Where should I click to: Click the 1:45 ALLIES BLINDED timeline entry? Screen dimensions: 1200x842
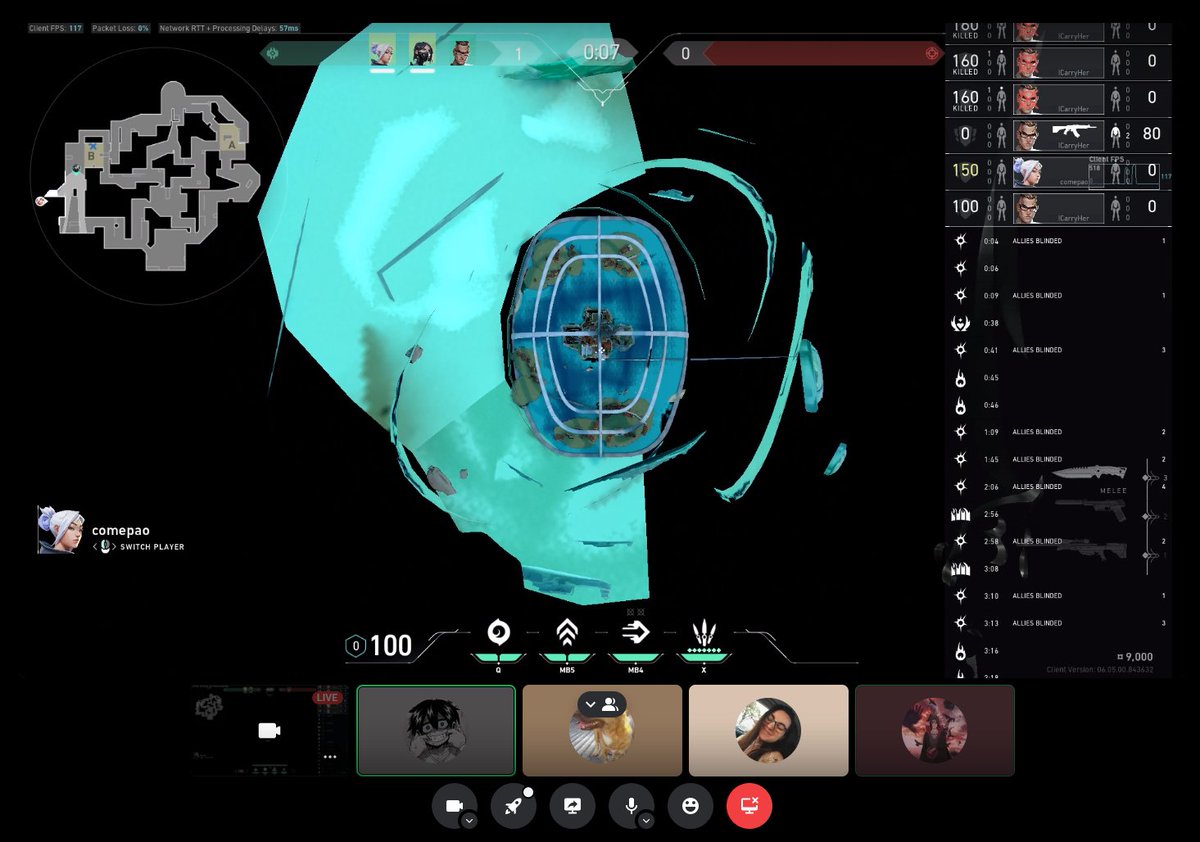tap(1058, 460)
